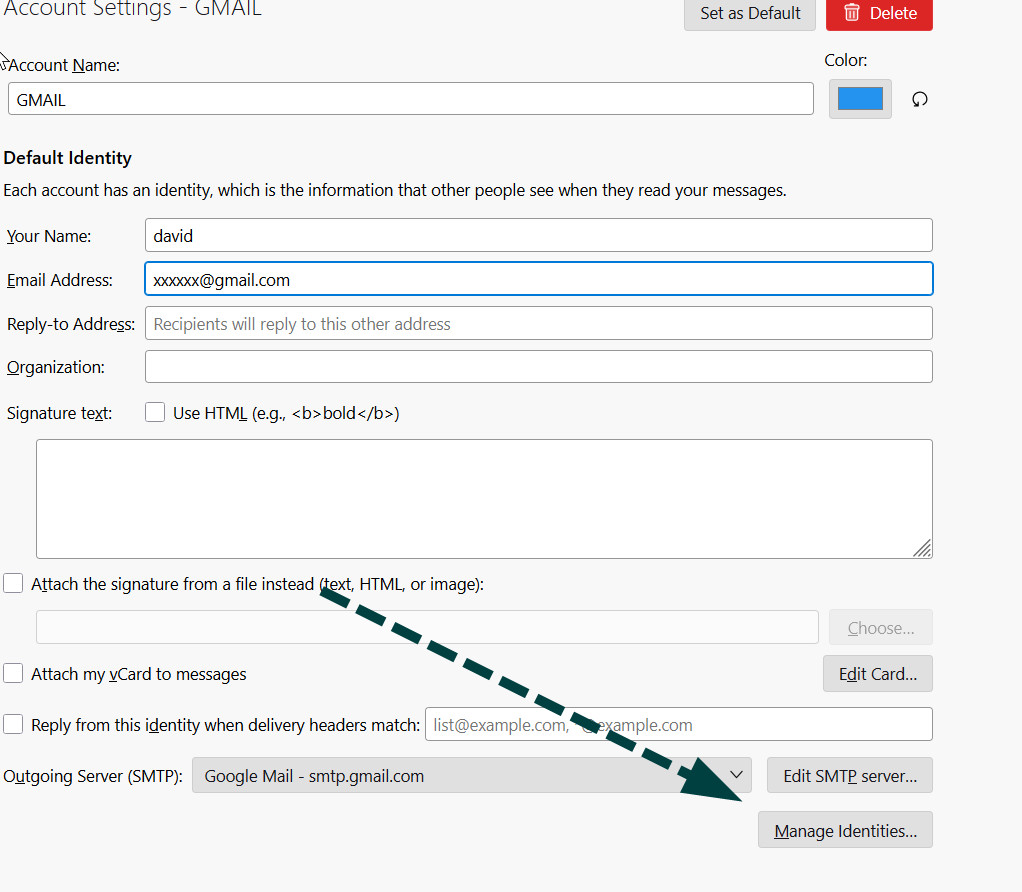Focus the Your Name text field
Image resolution: width=1022 pixels, height=892 pixels.
coord(538,236)
